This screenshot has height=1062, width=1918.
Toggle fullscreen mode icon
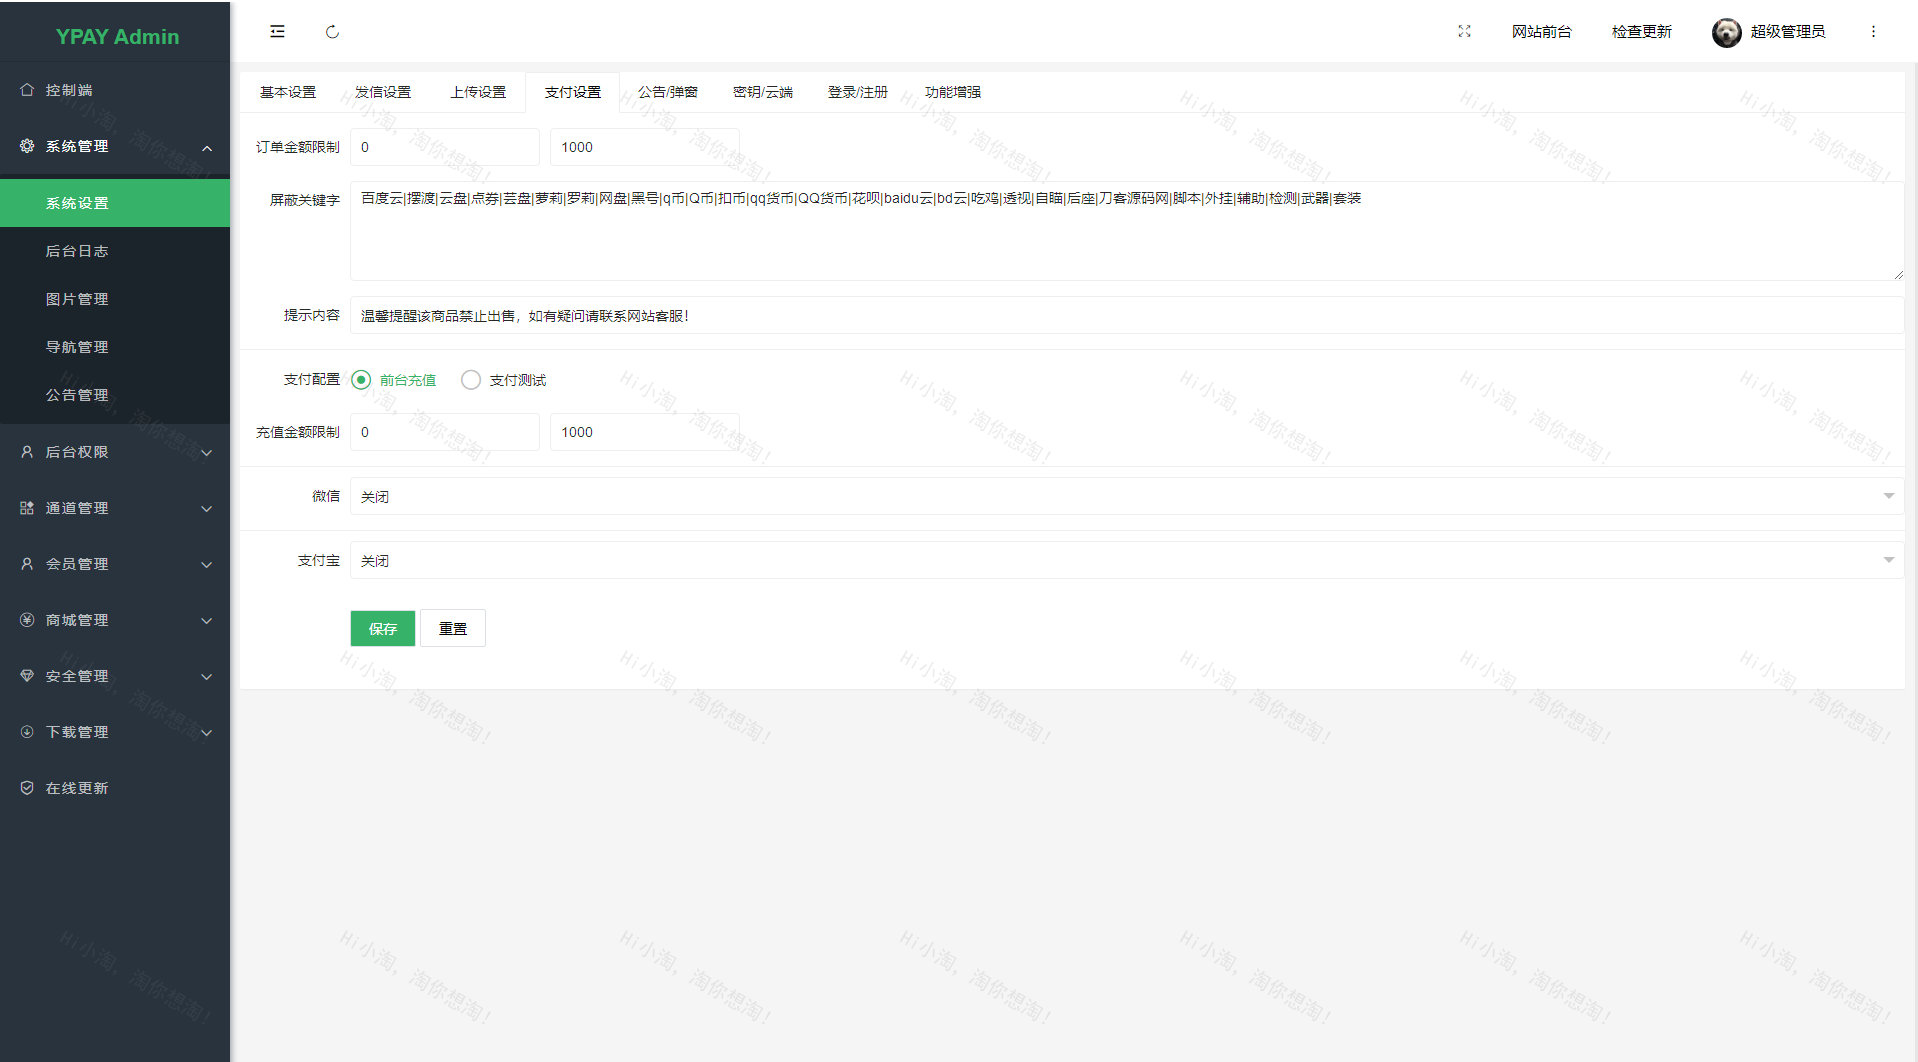coord(1464,32)
